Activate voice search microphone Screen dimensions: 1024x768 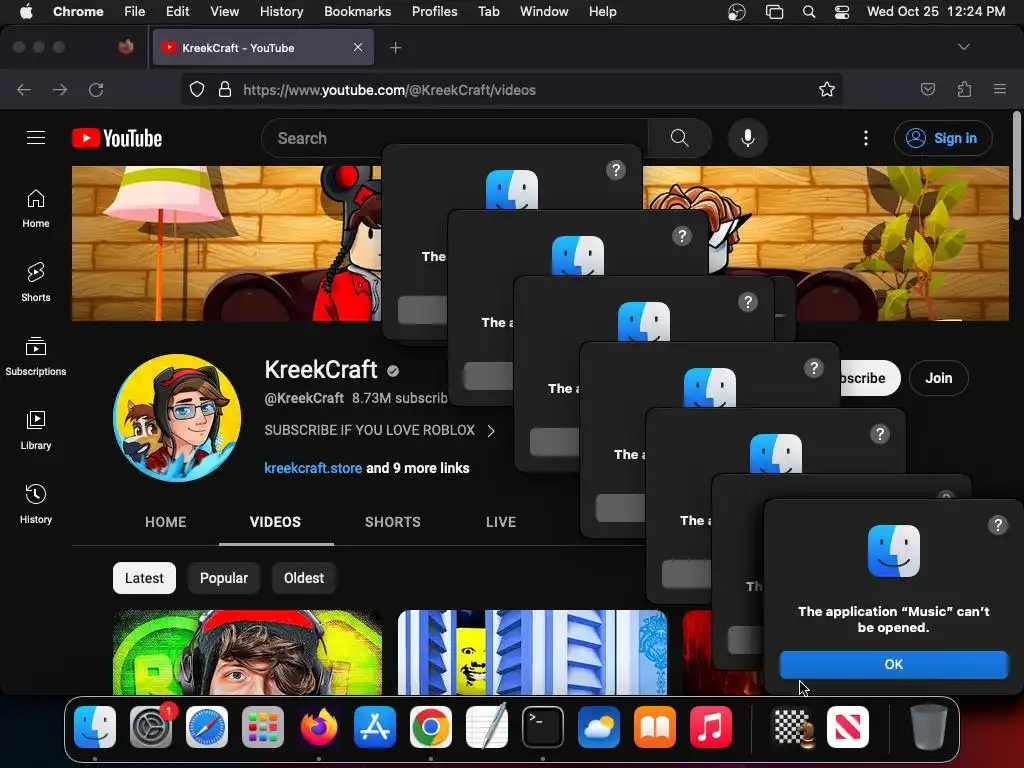748,138
